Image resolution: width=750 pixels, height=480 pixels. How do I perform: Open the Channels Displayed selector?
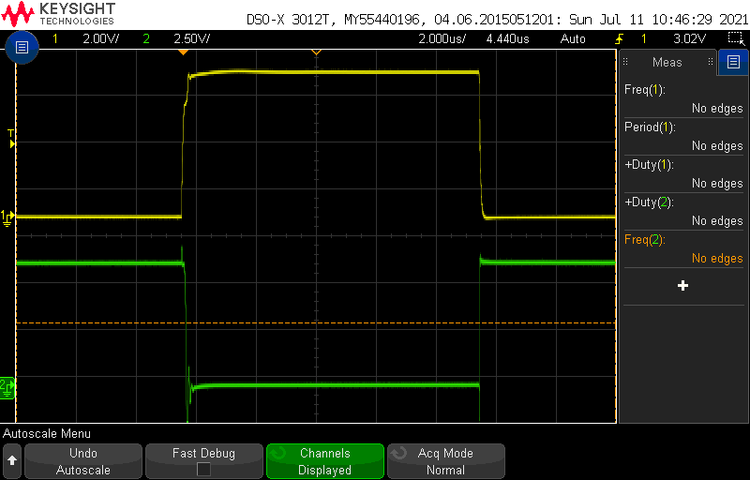325,461
